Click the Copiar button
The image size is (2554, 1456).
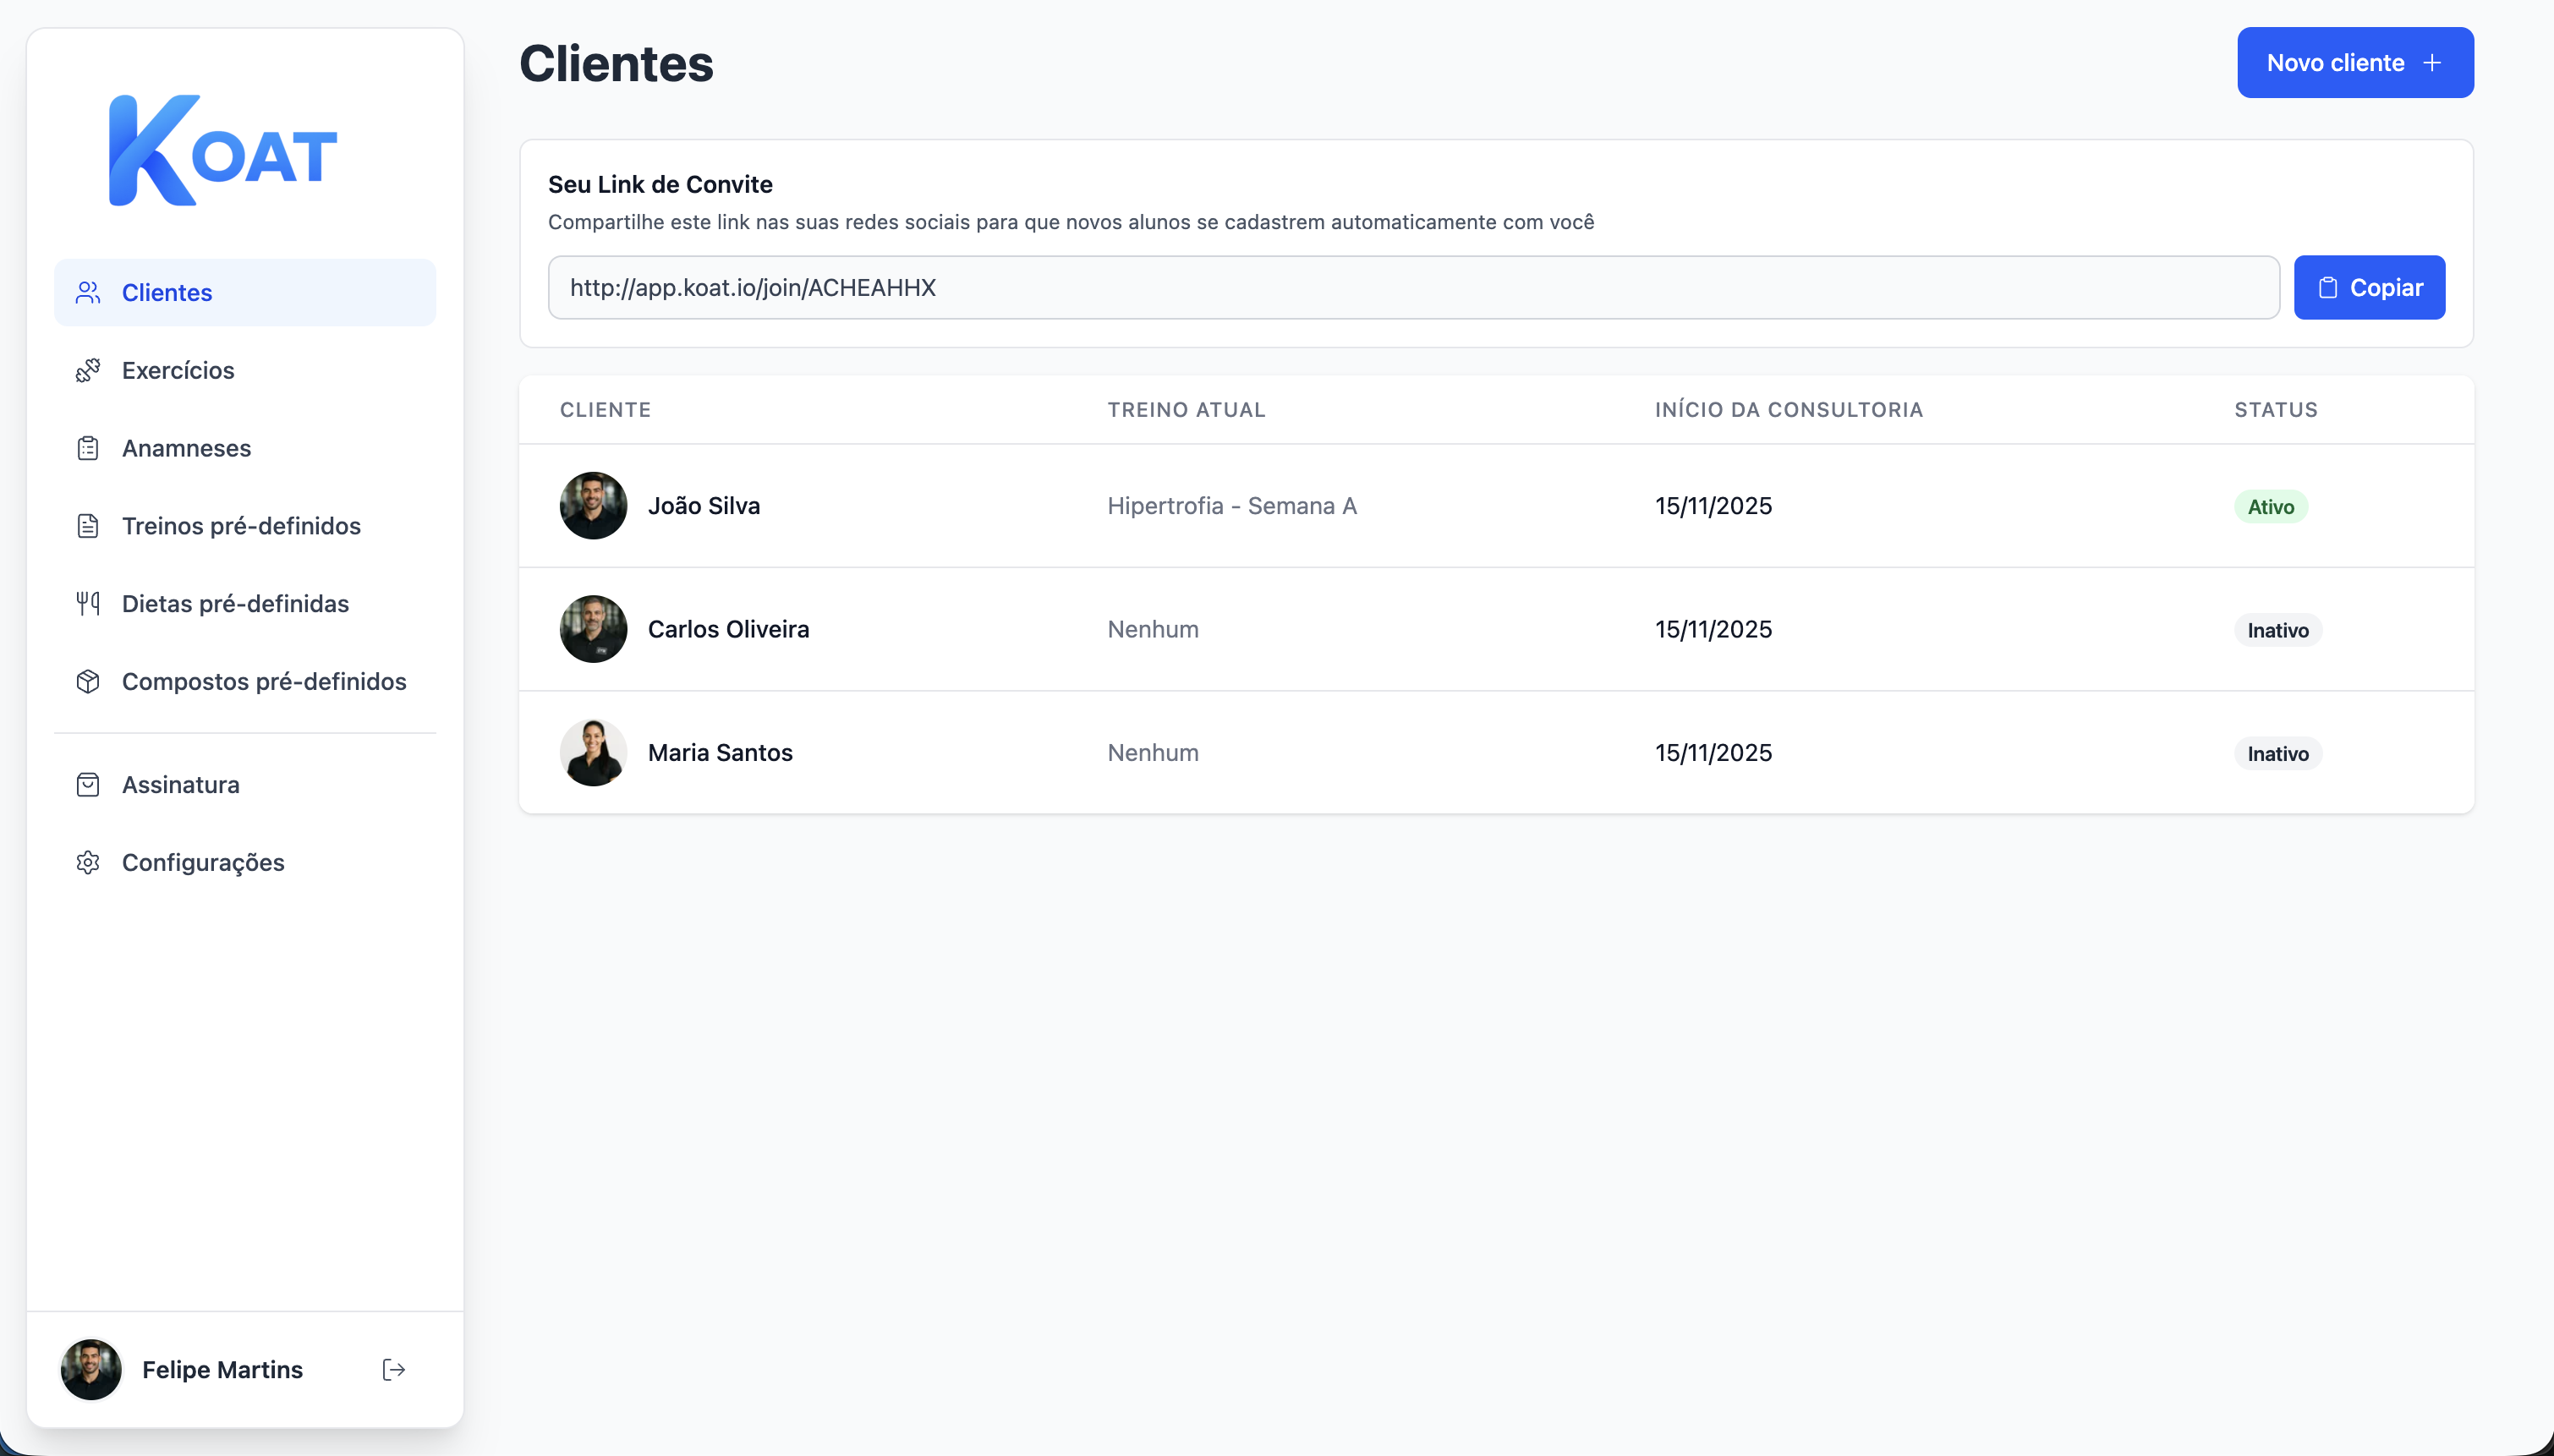tap(2368, 287)
